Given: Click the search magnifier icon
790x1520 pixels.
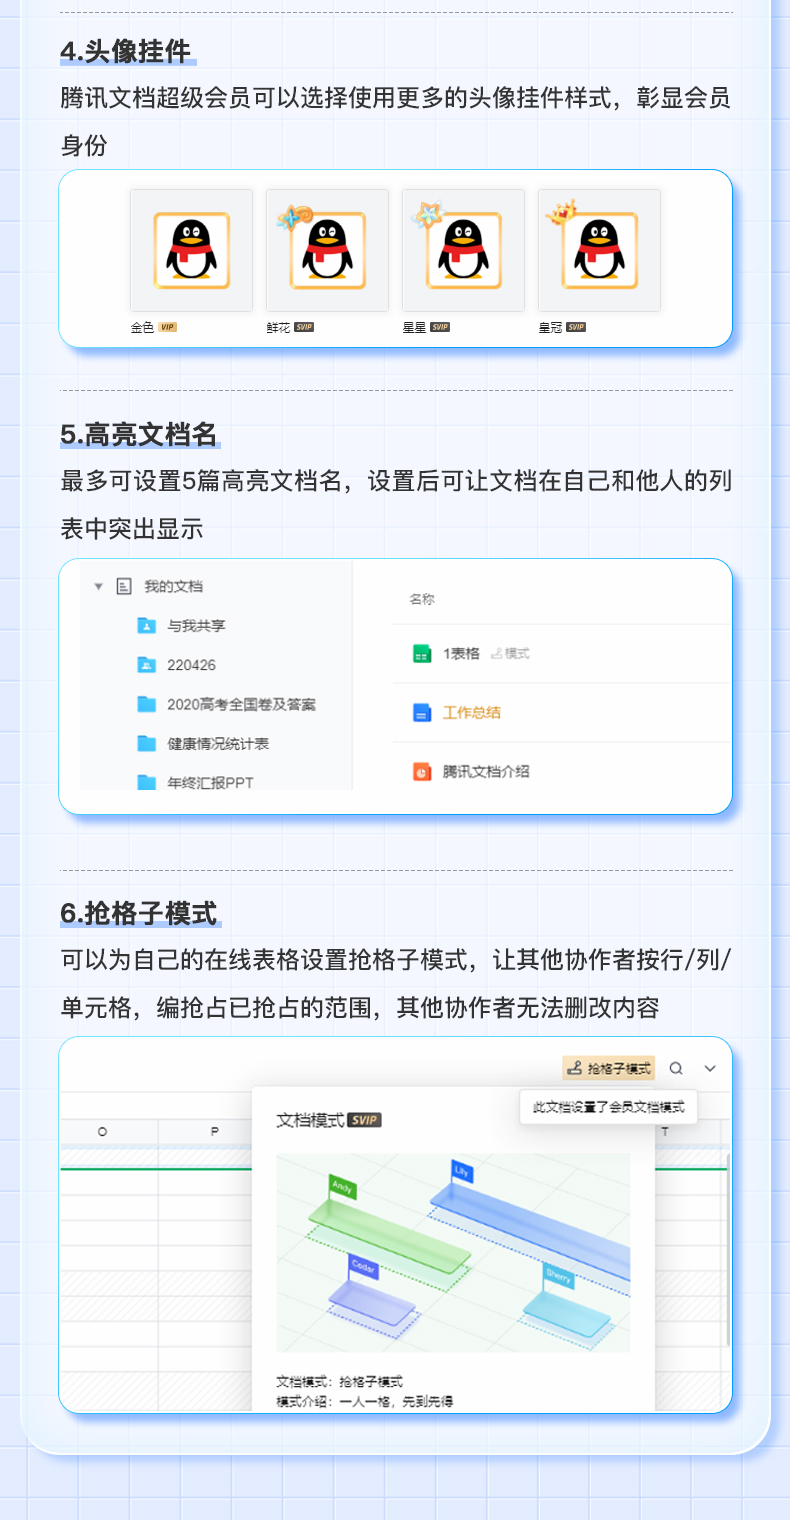Looking at the screenshot, I should tap(676, 1068).
